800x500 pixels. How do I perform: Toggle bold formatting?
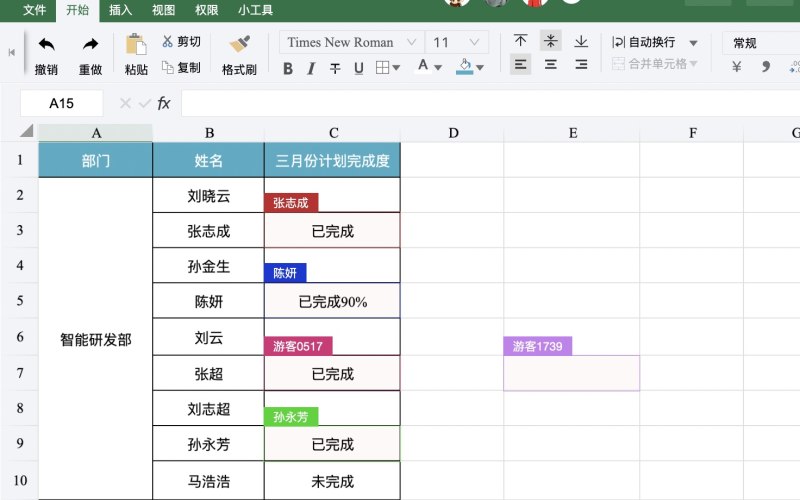(x=288, y=68)
